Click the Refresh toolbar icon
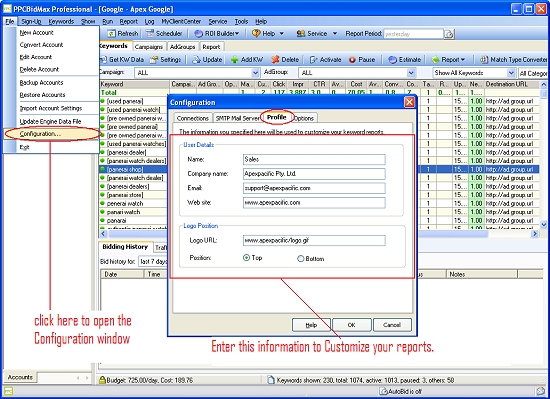The width and height of the screenshot is (550, 399). [112, 34]
